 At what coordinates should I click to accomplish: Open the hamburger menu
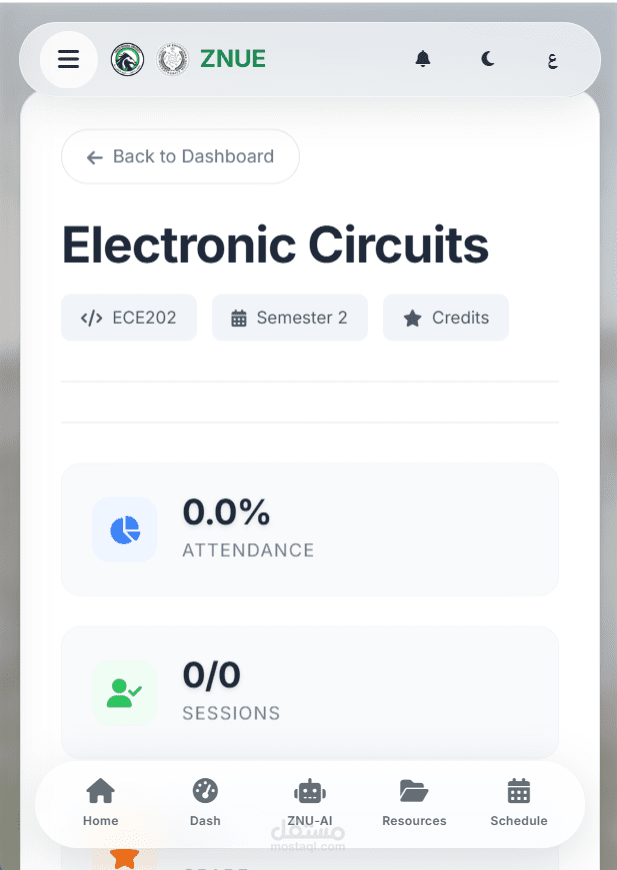[x=68, y=60]
